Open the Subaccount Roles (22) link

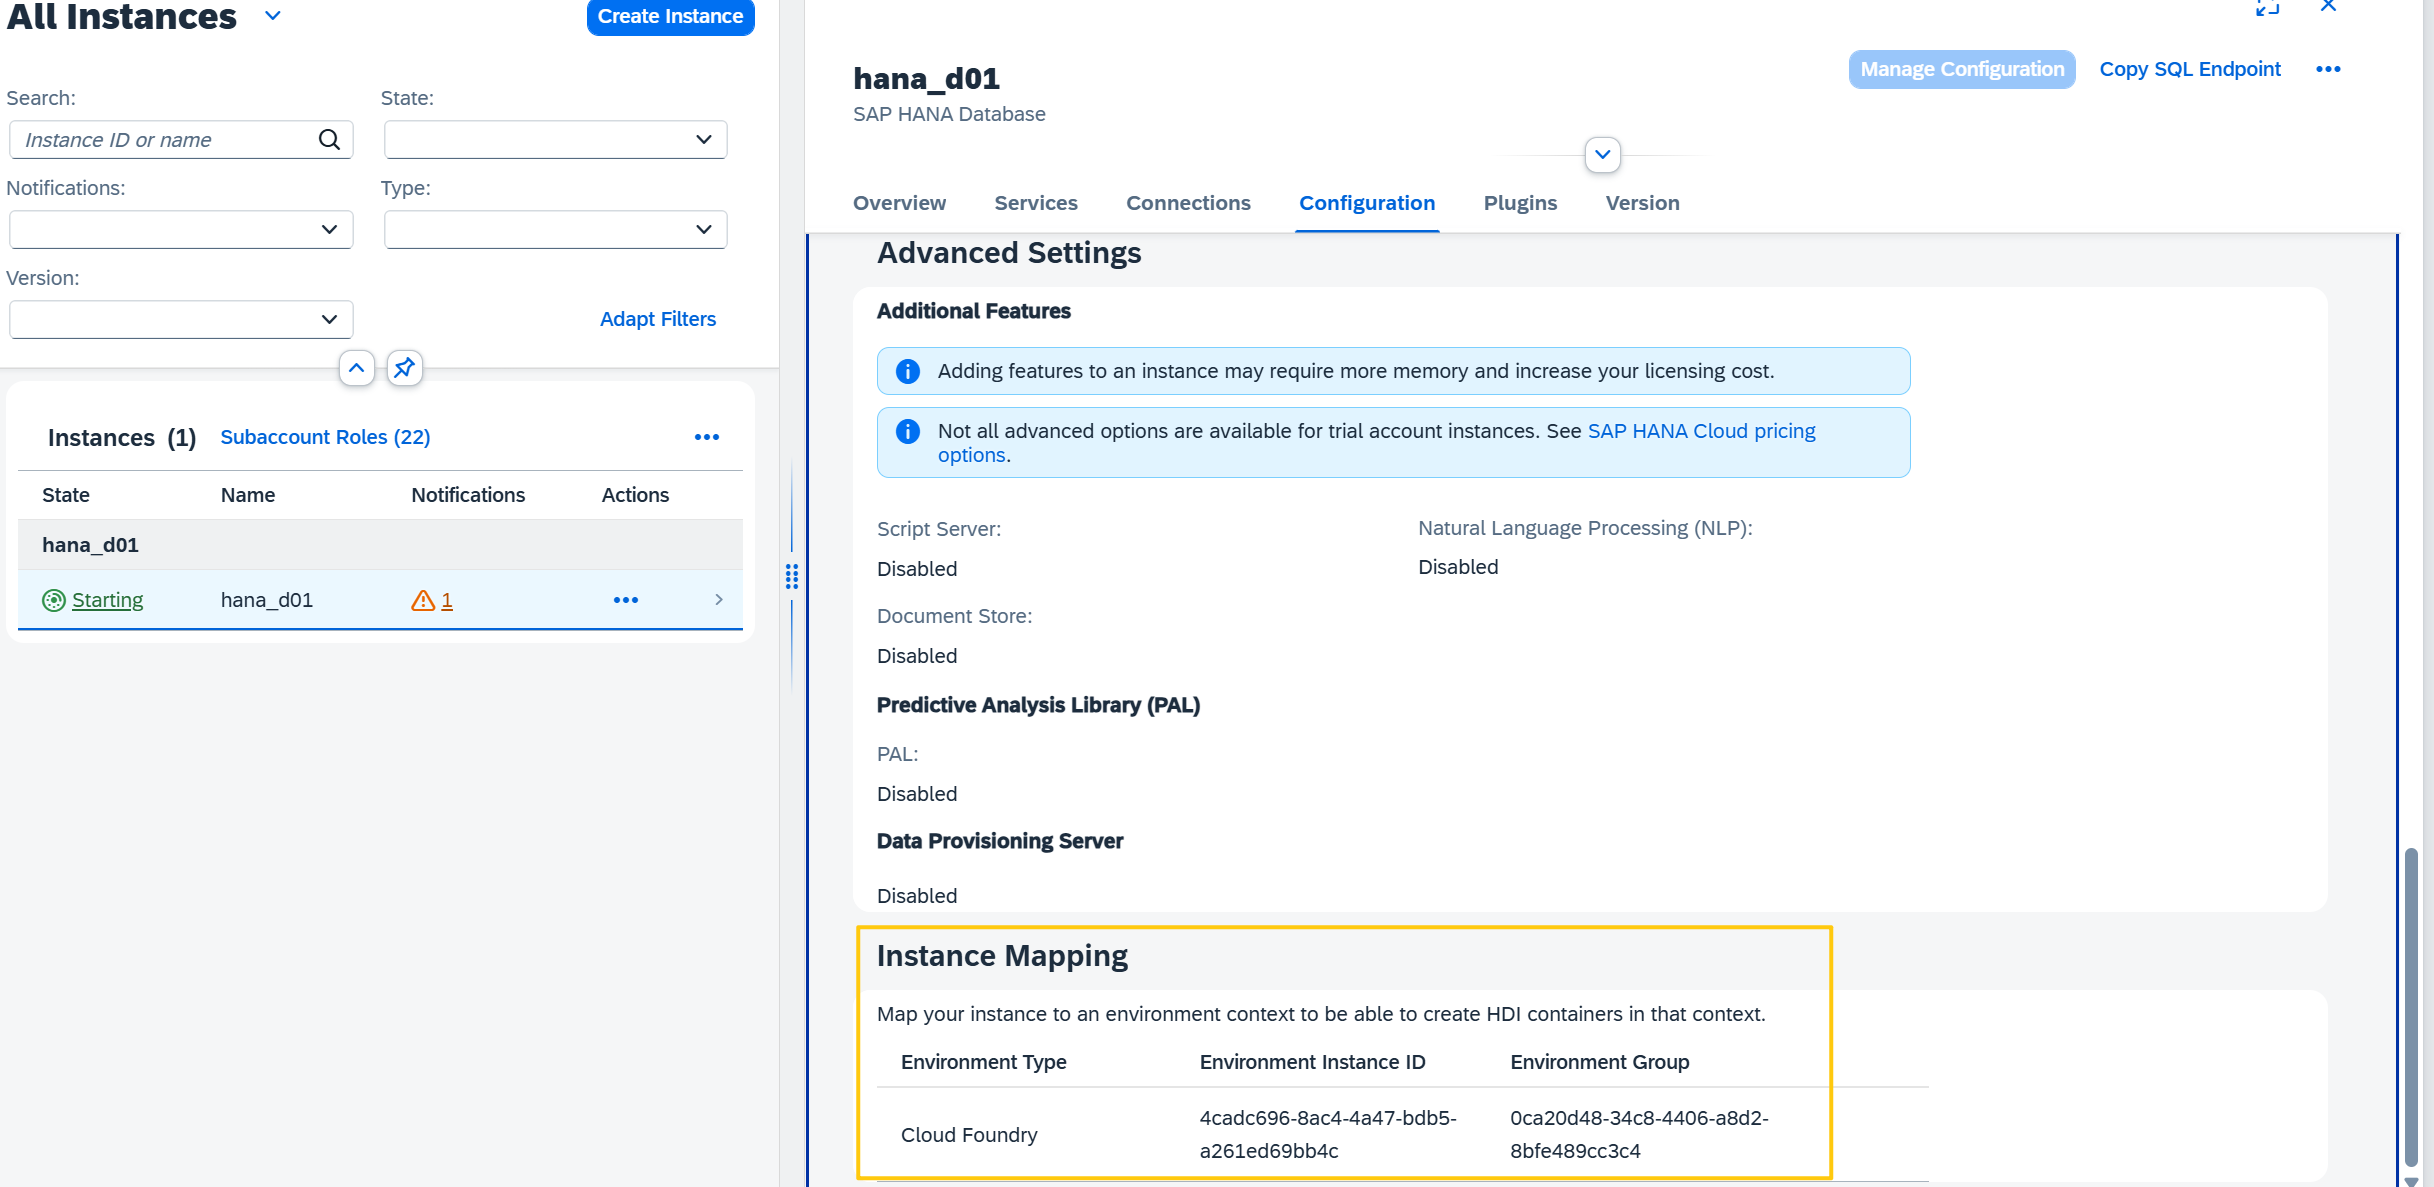point(325,437)
